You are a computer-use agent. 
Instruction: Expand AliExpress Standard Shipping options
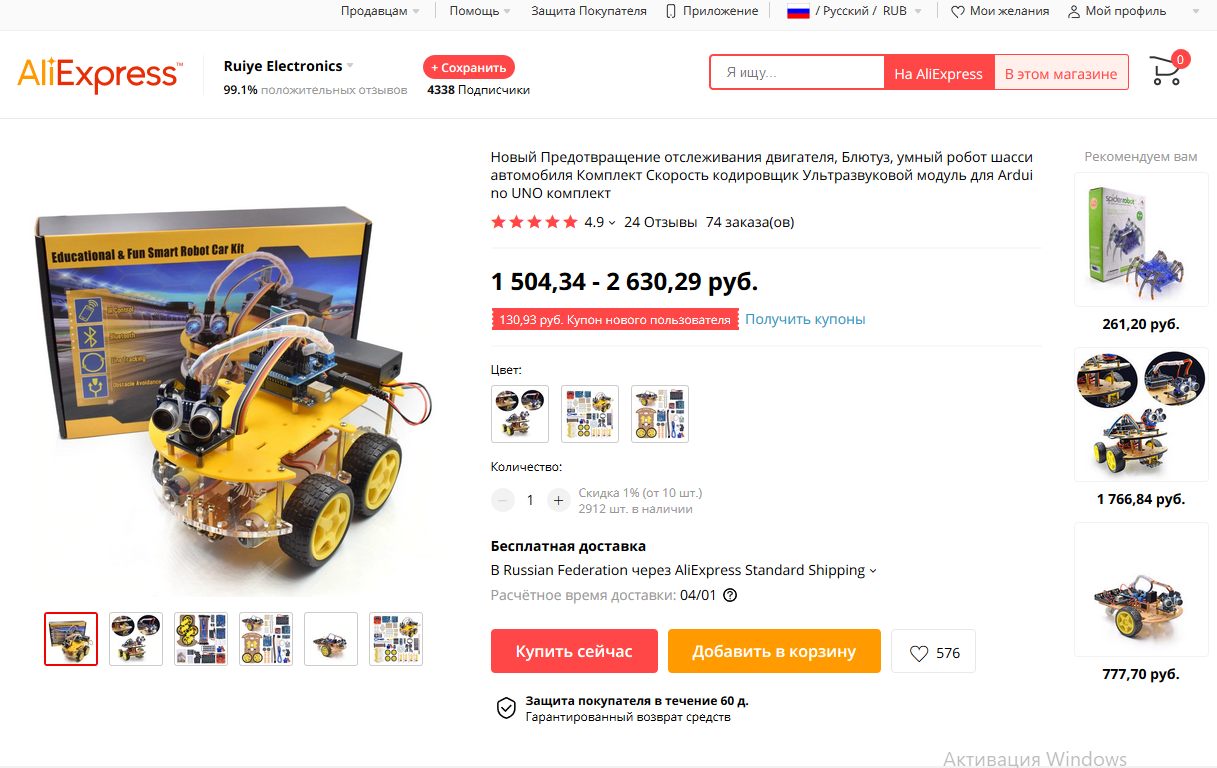[x=873, y=571]
